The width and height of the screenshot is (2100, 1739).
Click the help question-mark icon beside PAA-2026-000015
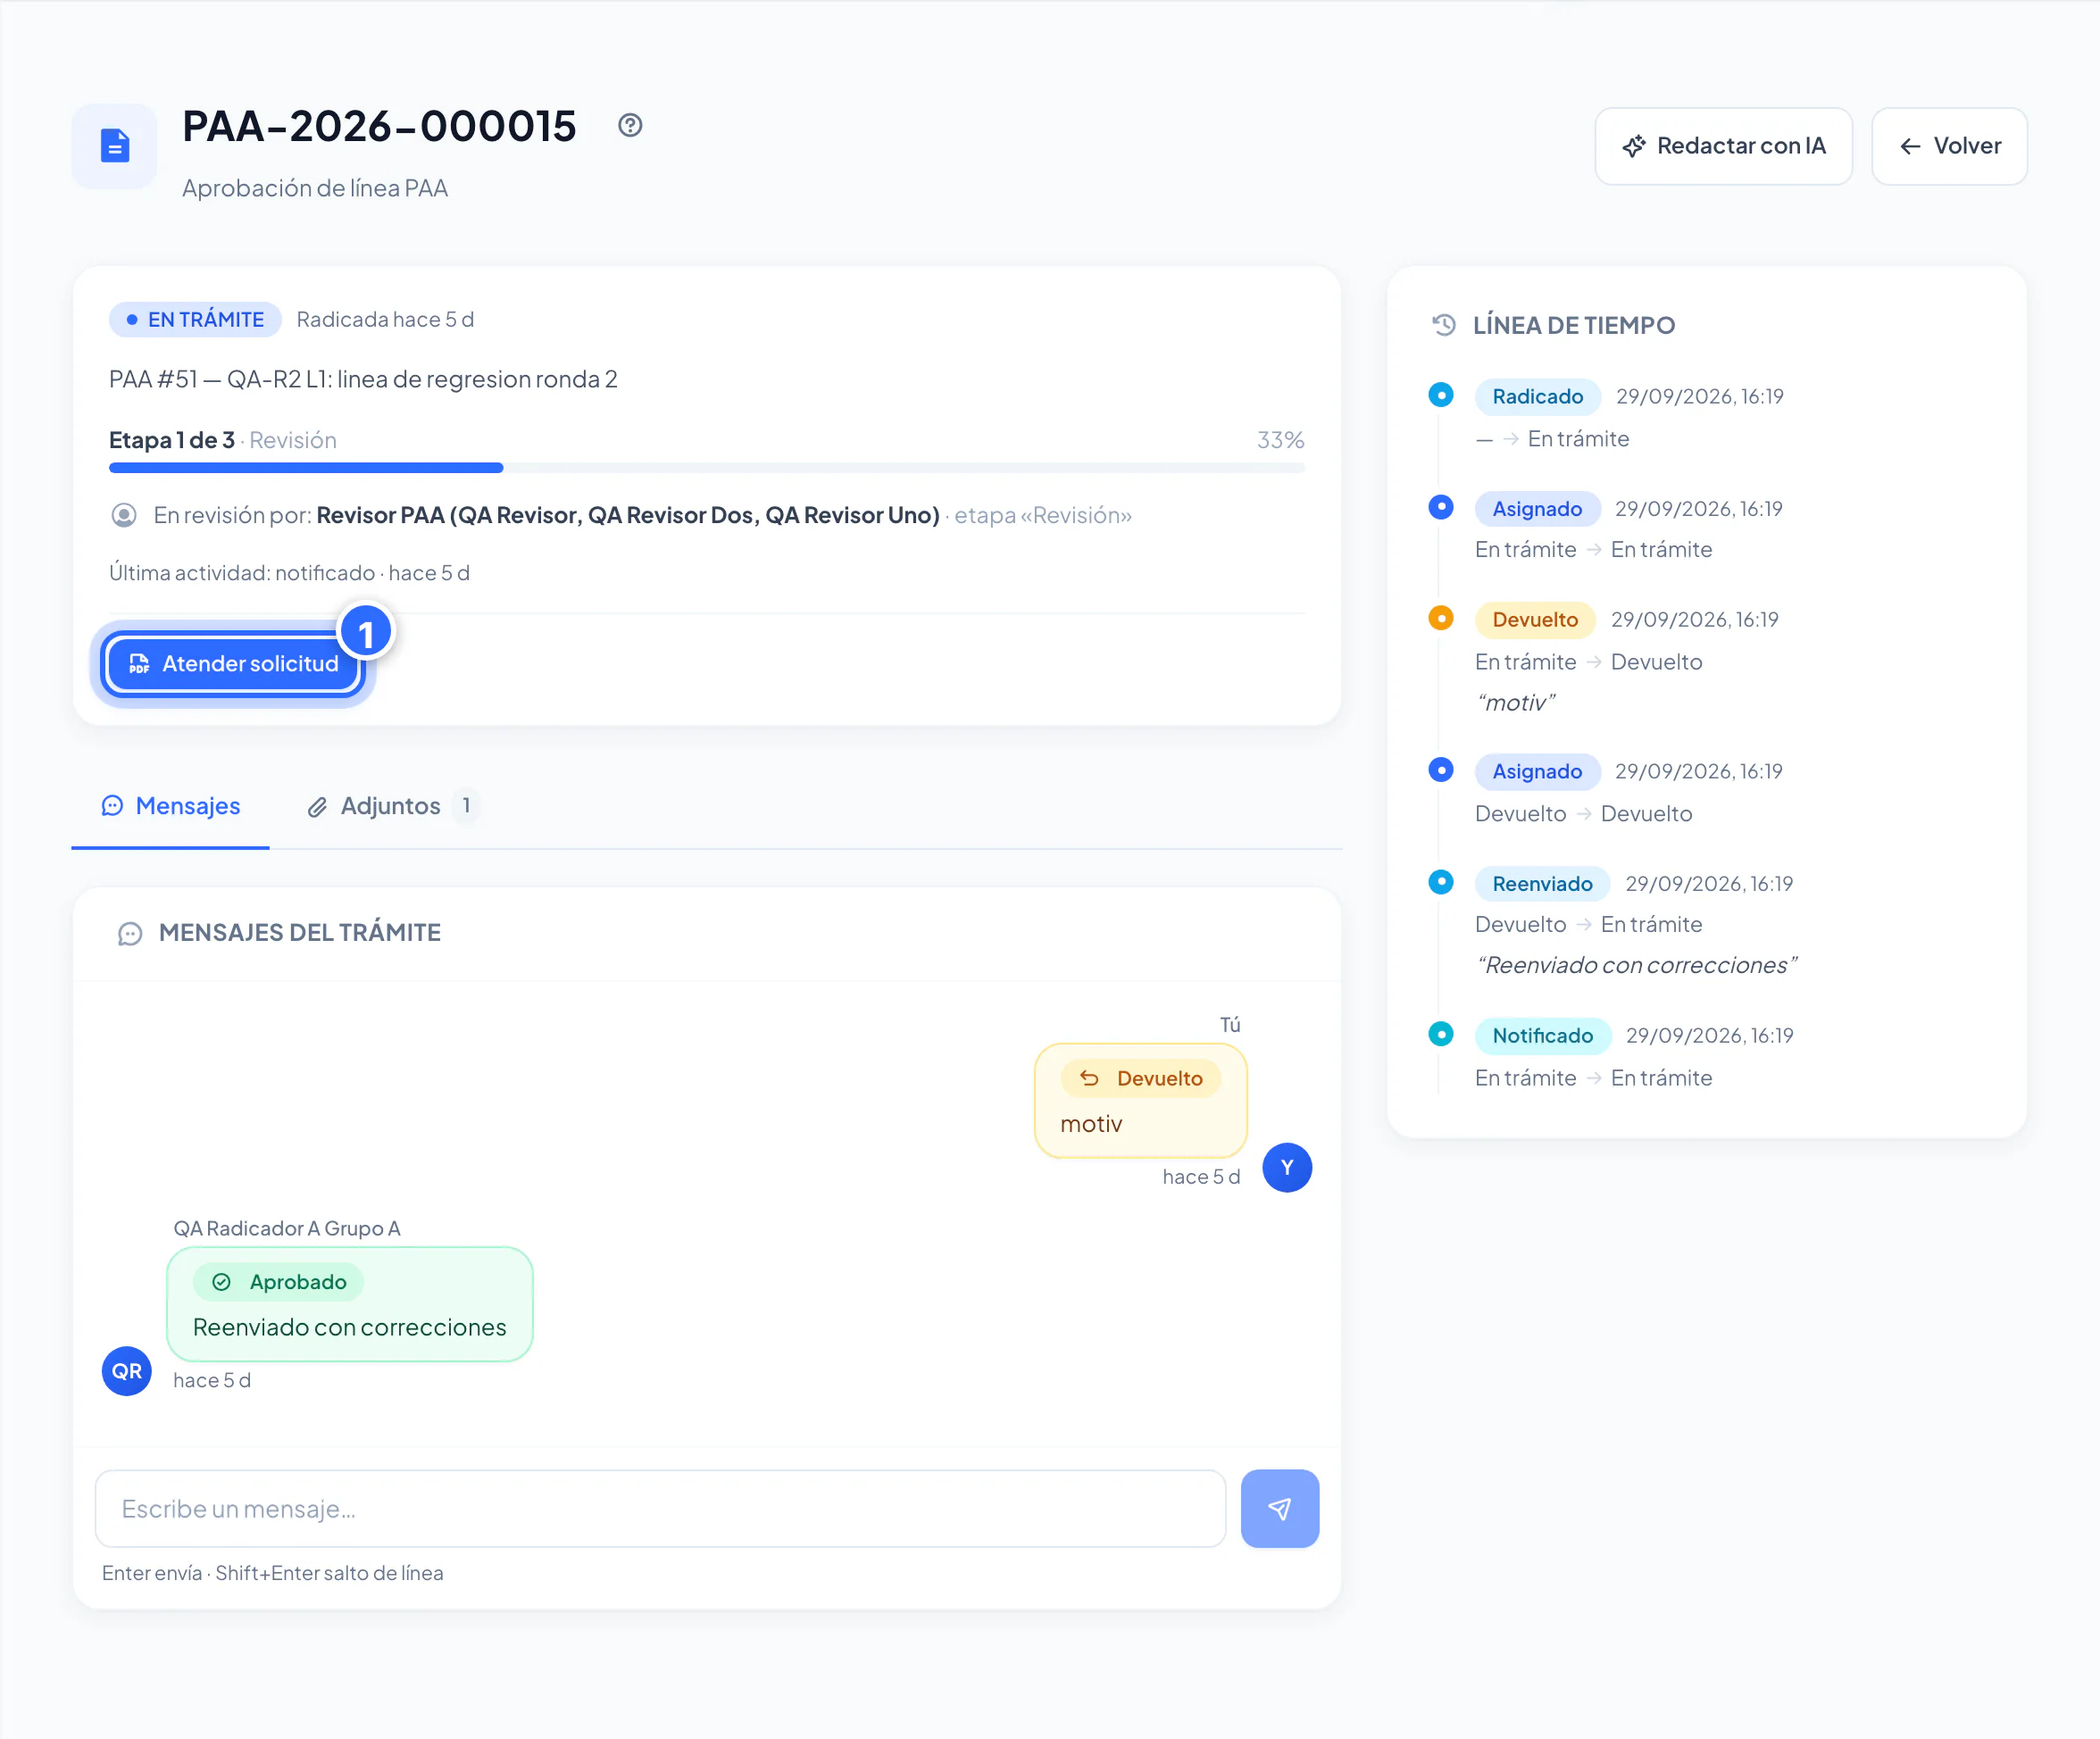(x=630, y=125)
